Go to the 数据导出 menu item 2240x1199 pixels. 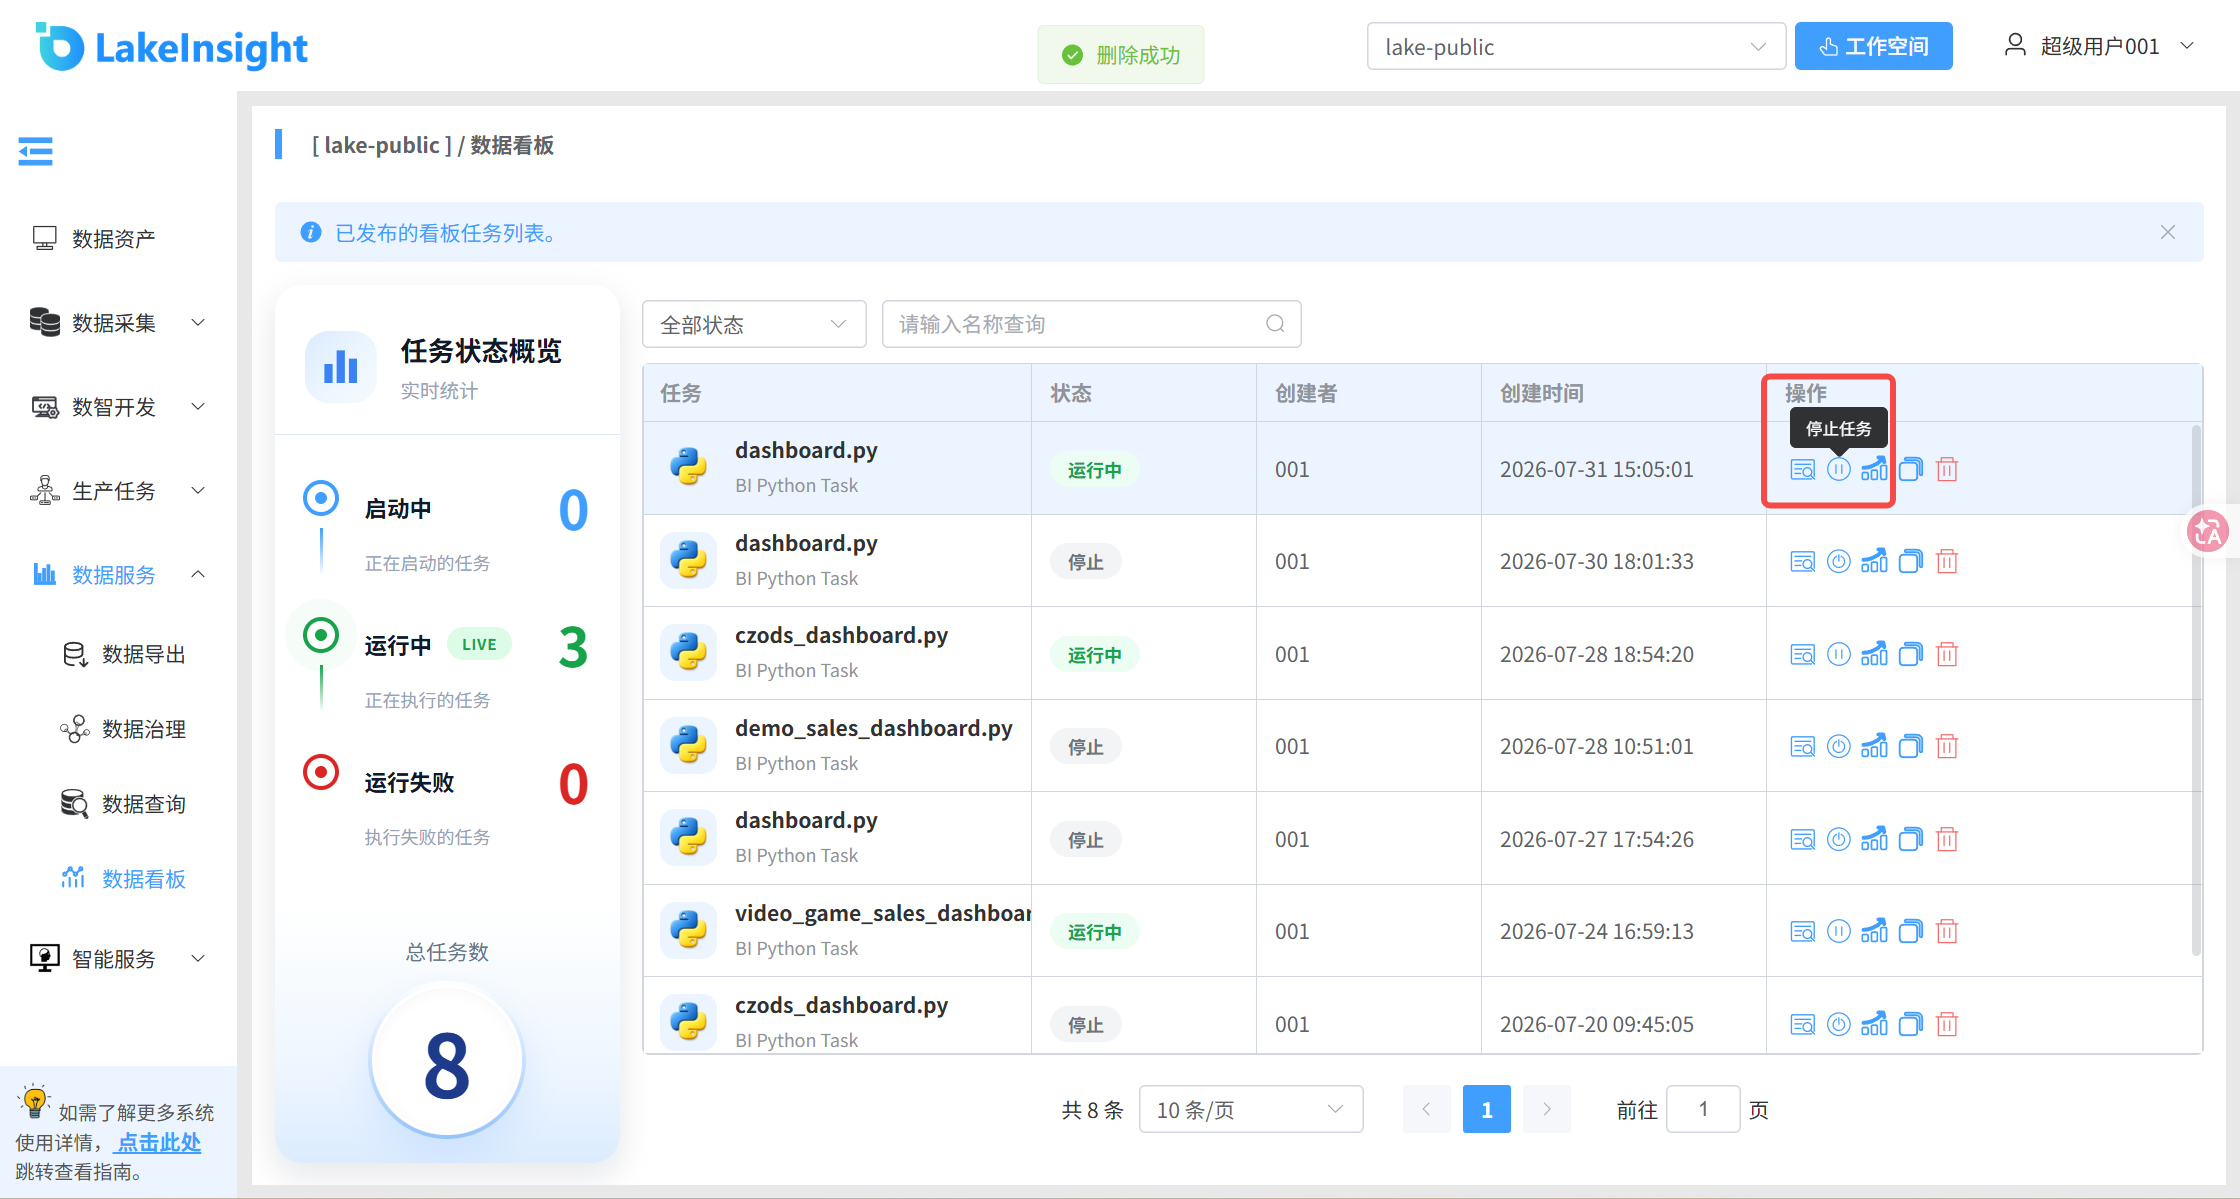tap(143, 654)
